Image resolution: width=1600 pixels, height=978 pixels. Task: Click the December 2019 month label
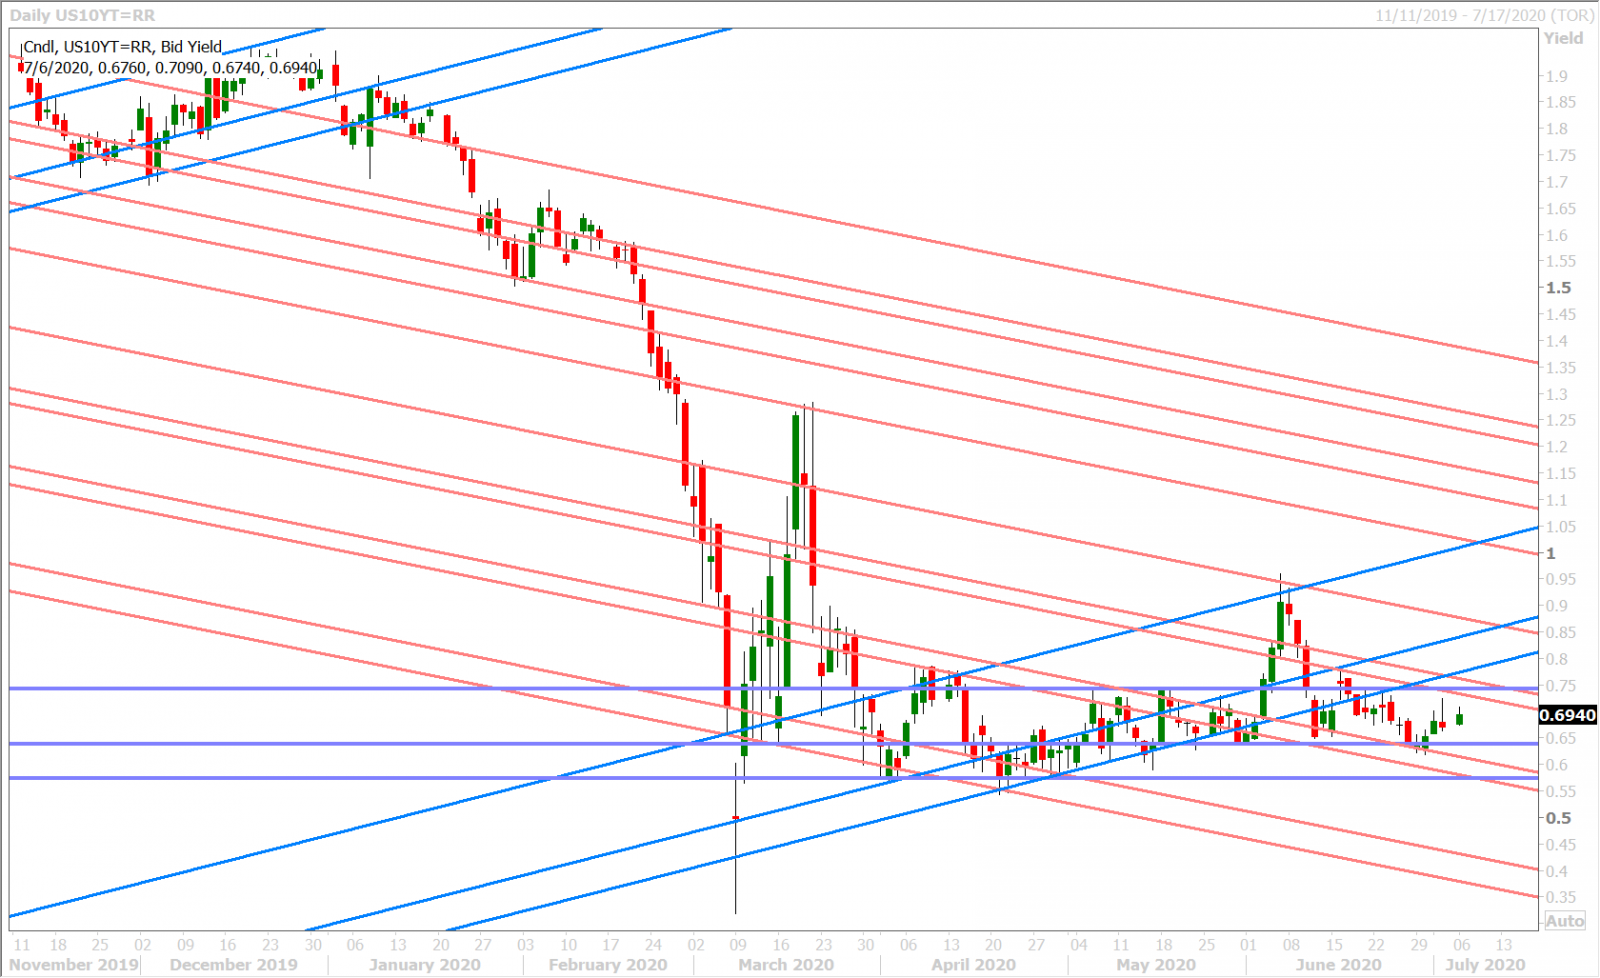pos(233,965)
